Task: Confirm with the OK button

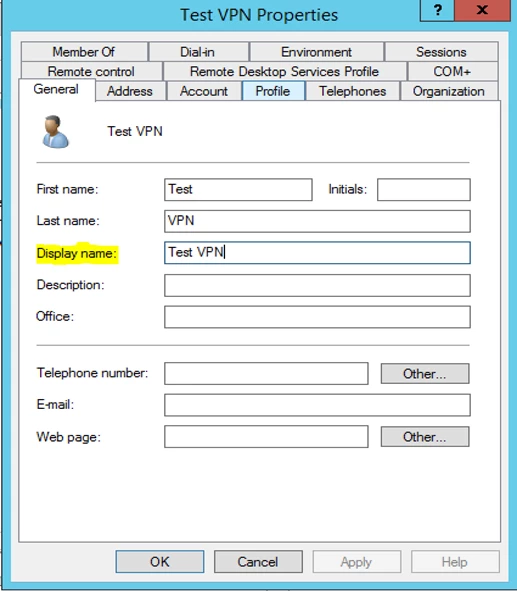Action: (160, 562)
